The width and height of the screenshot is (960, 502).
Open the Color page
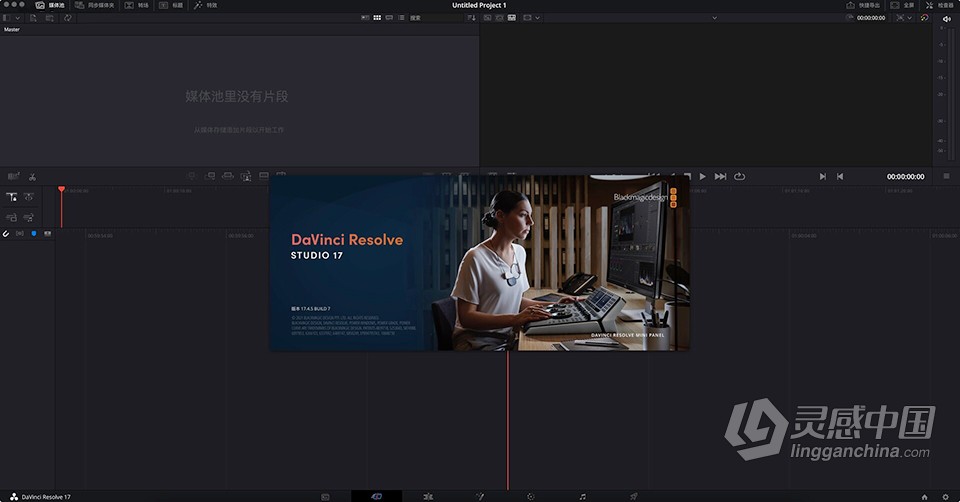[531, 496]
